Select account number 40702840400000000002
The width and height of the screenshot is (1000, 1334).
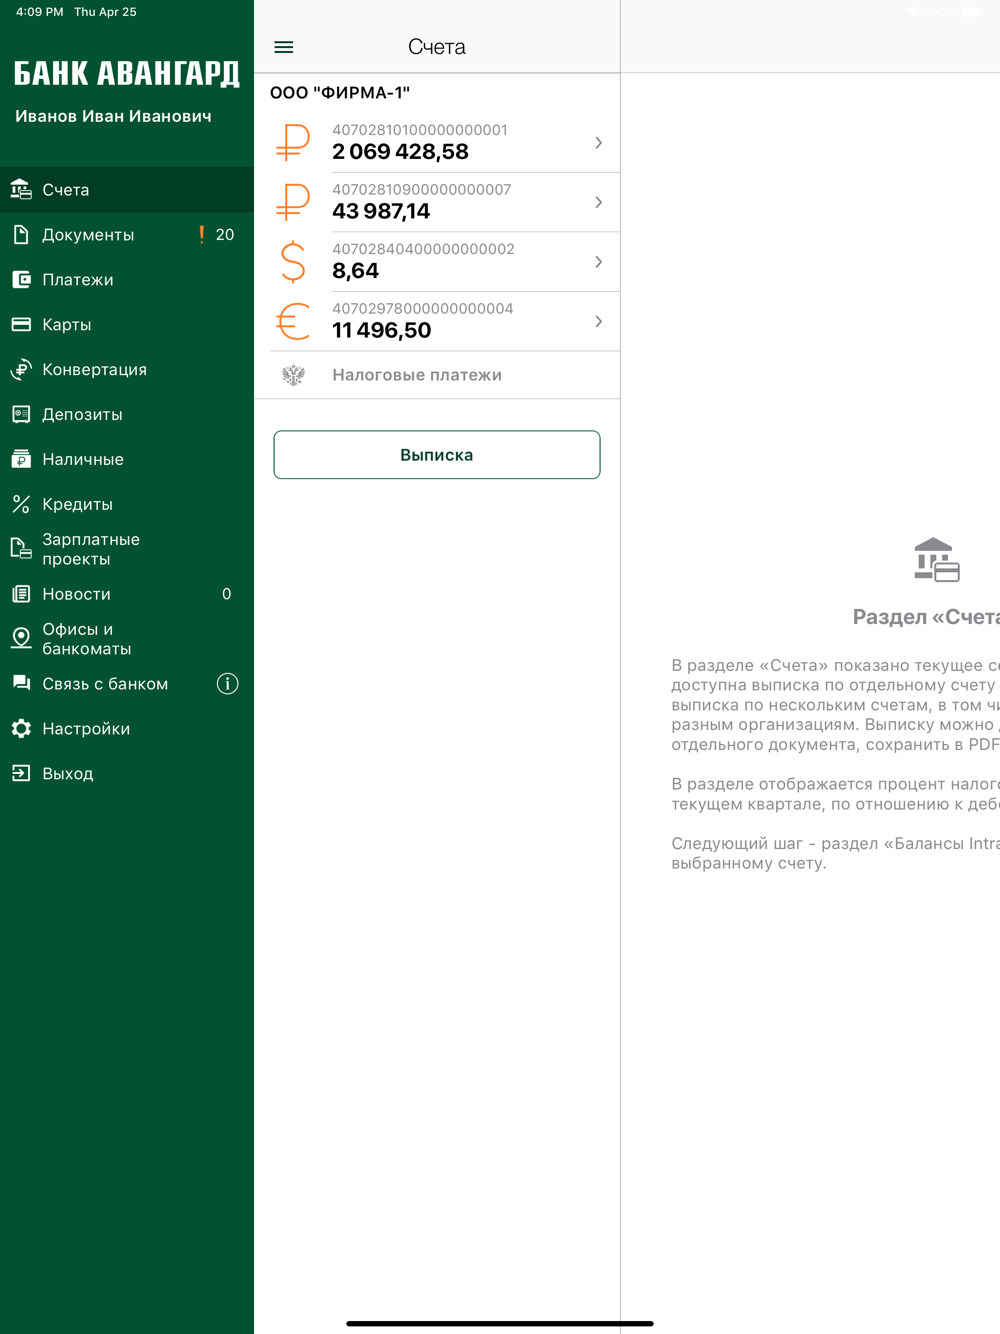coord(424,249)
